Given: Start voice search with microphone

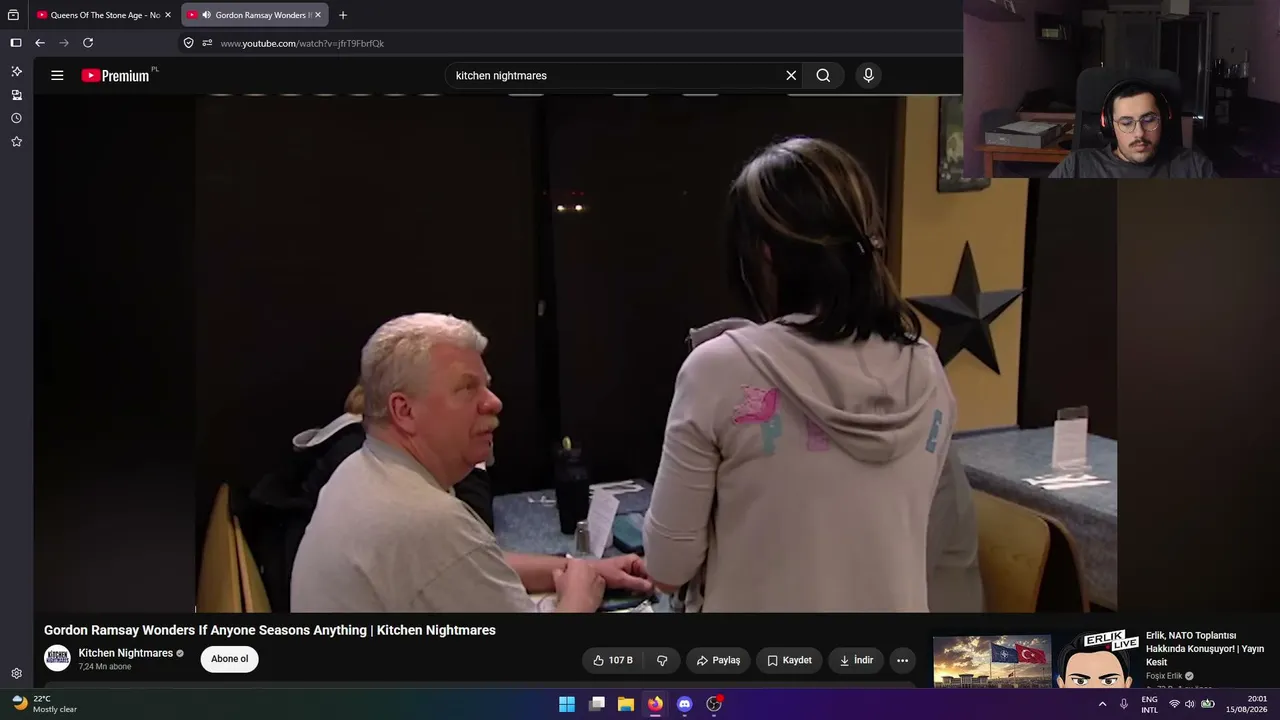Looking at the screenshot, I should (868, 75).
